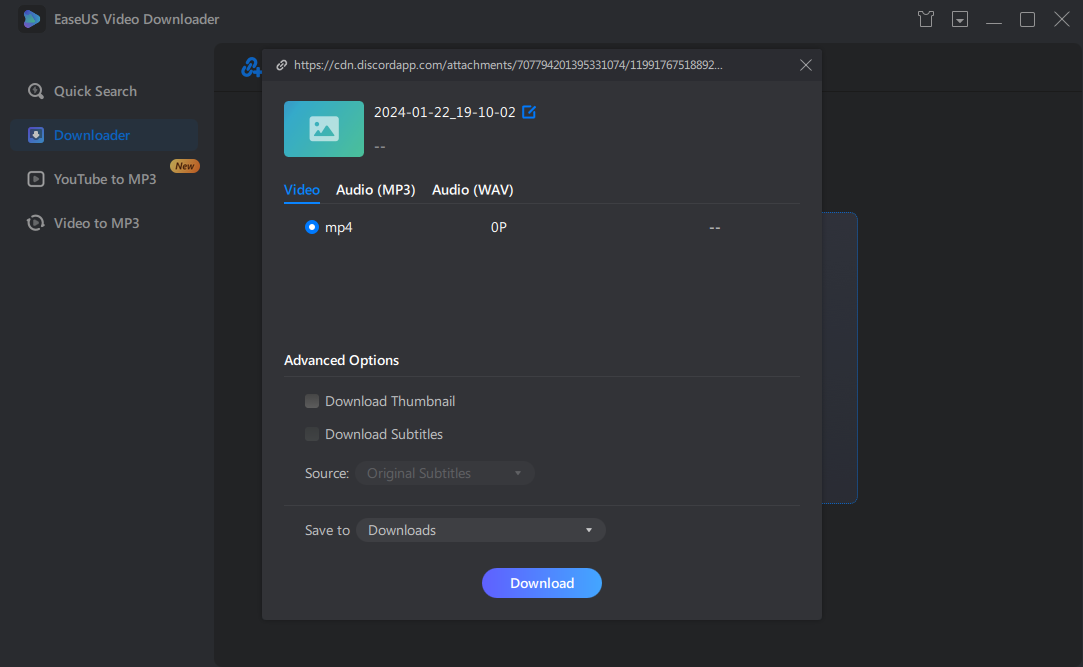Open the skin shirt icon in title bar

coord(926,19)
